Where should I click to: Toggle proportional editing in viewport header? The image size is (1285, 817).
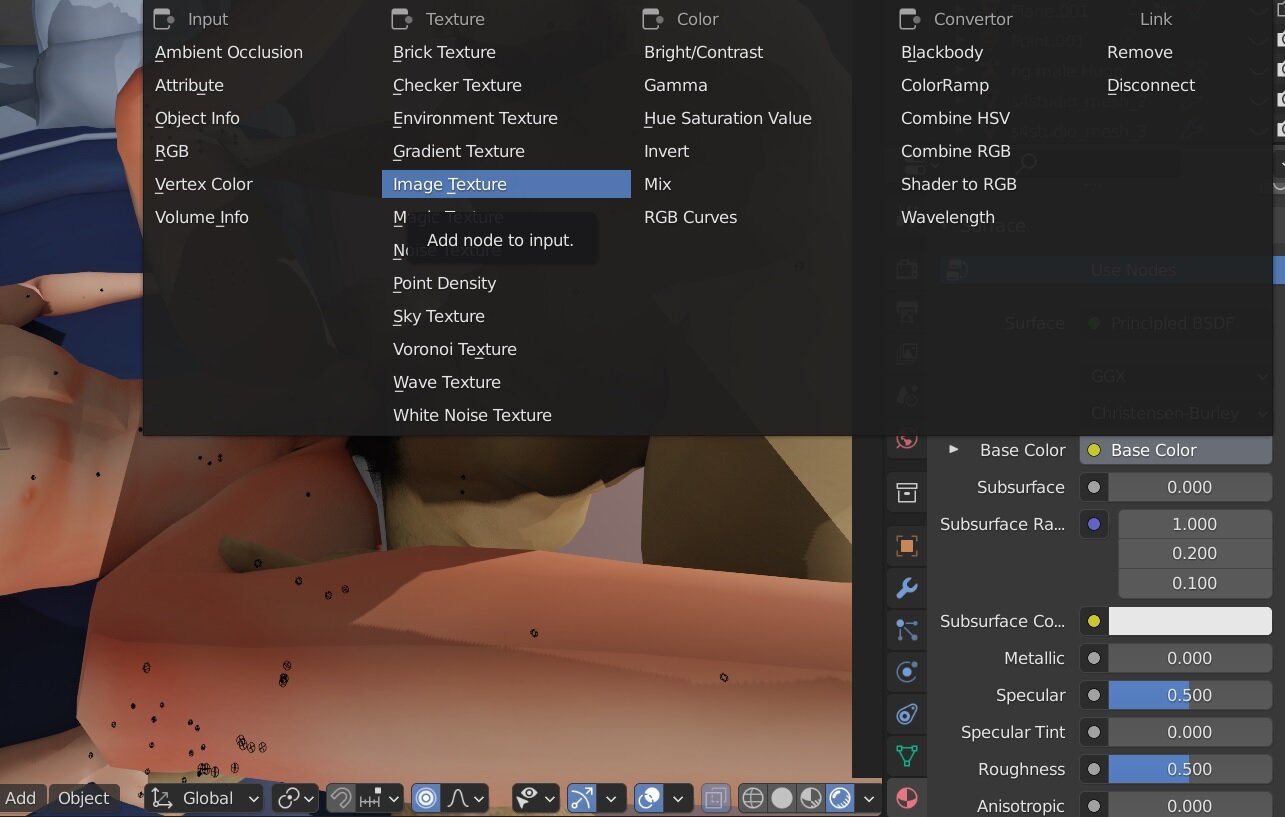point(426,798)
